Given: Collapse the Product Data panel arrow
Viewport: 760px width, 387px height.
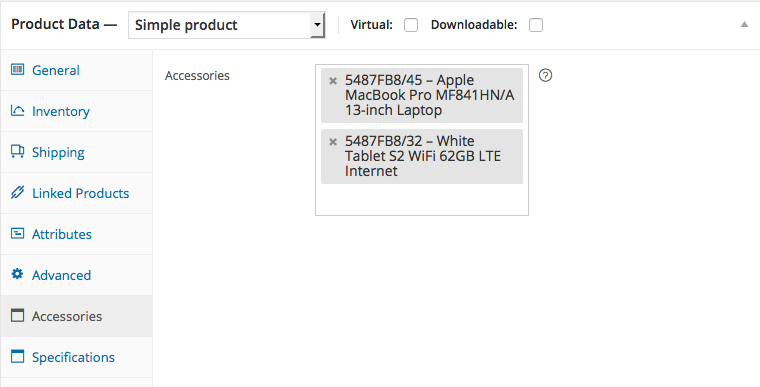Looking at the screenshot, I should (x=744, y=24).
